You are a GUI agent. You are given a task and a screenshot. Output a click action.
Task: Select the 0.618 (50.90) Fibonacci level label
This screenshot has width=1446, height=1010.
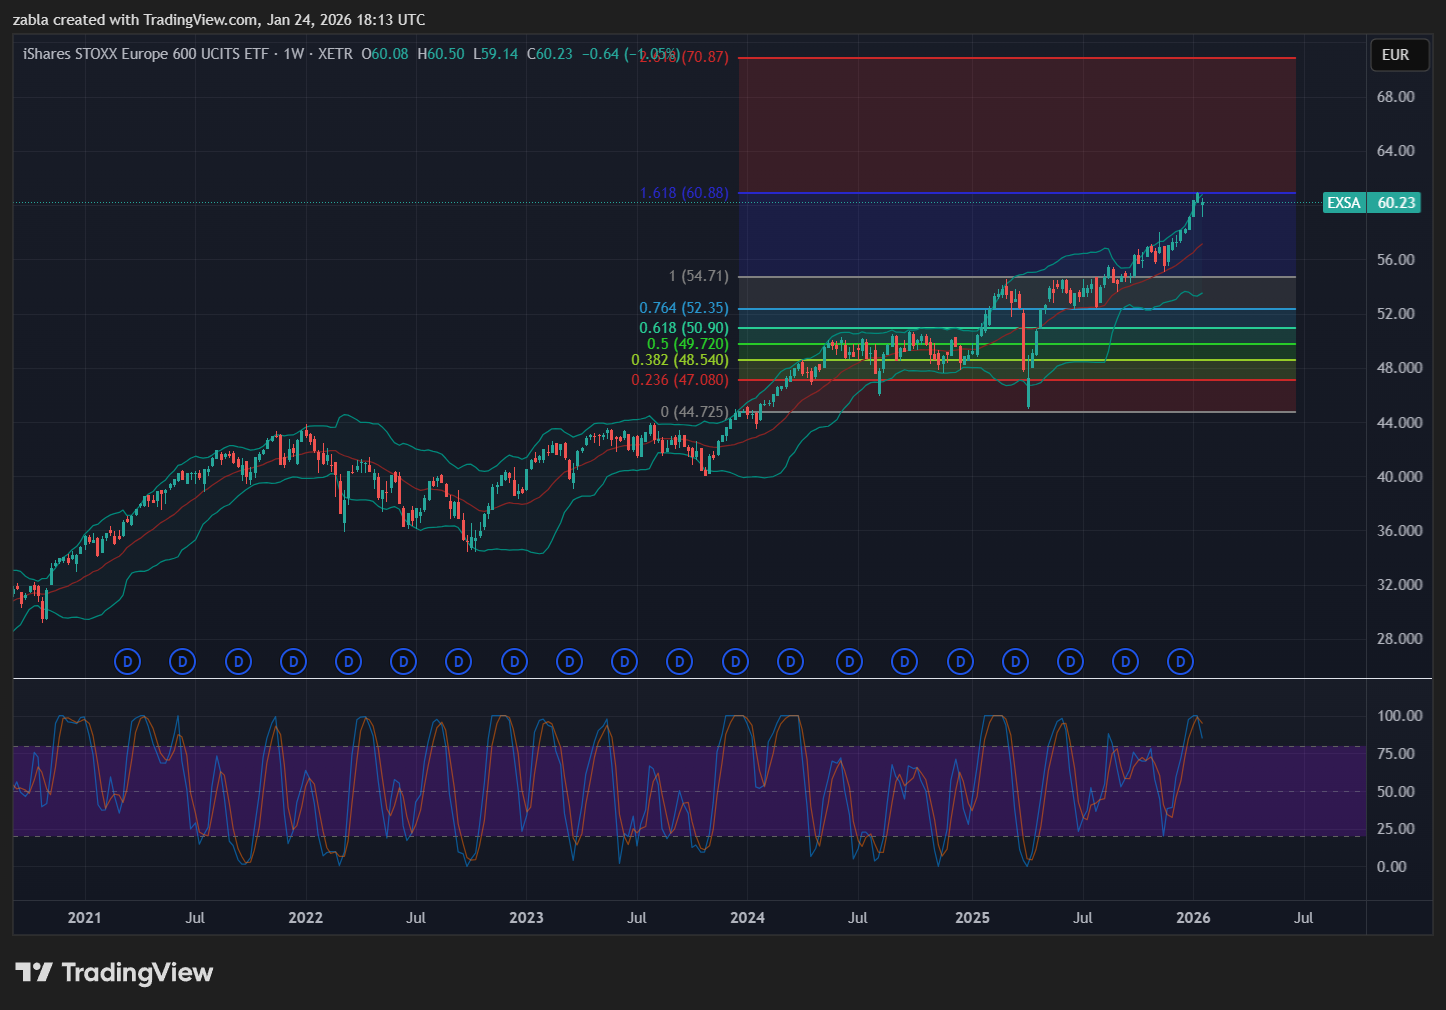[684, 328]
